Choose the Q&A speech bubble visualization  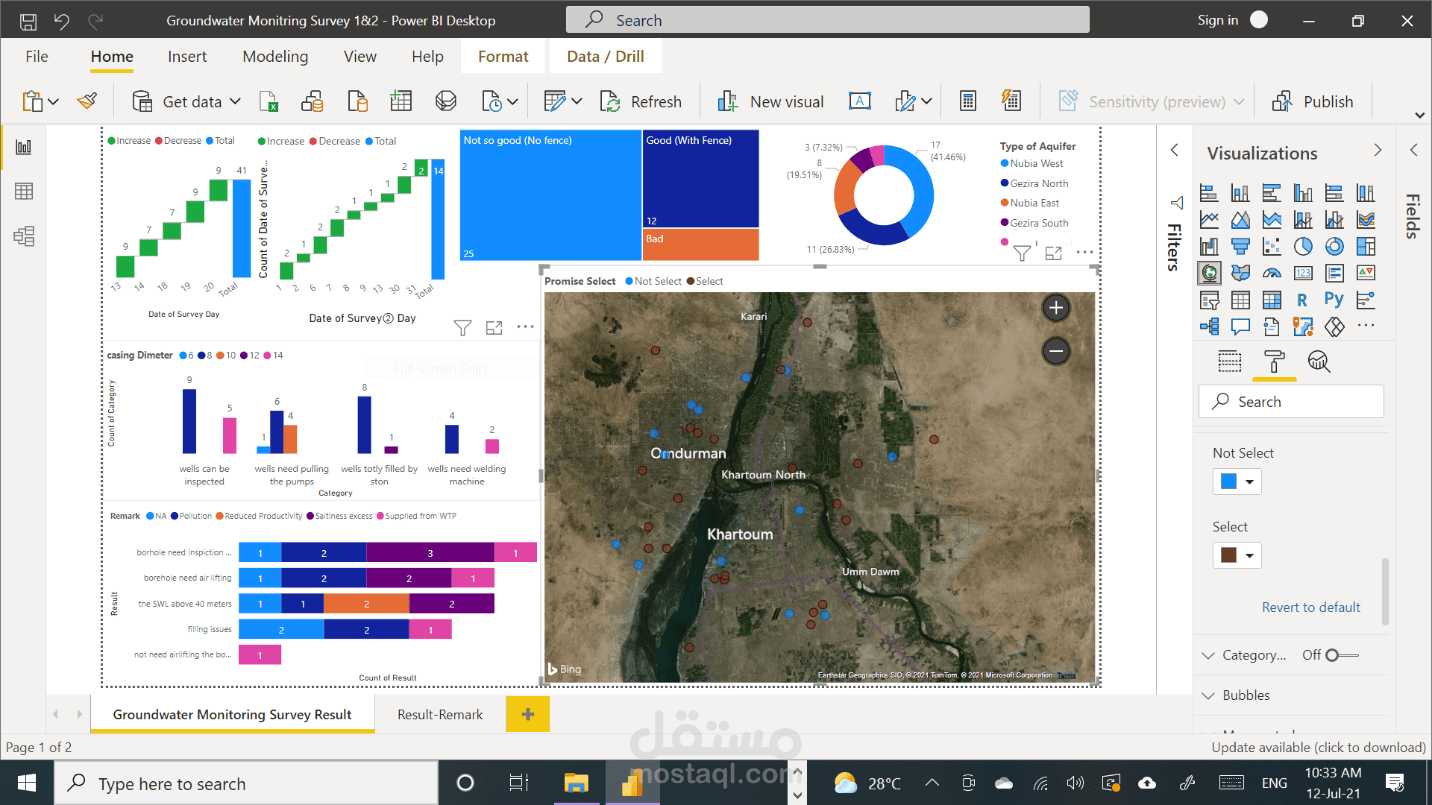(1241, 327)
